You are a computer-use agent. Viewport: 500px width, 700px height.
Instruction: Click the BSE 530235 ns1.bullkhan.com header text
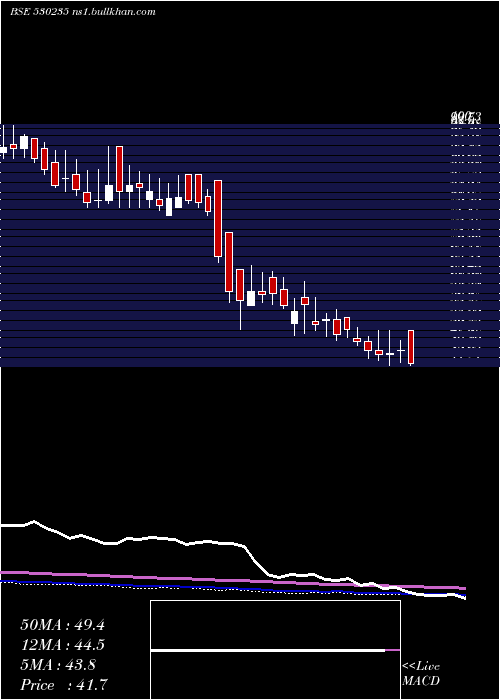(x=83, y=12)
